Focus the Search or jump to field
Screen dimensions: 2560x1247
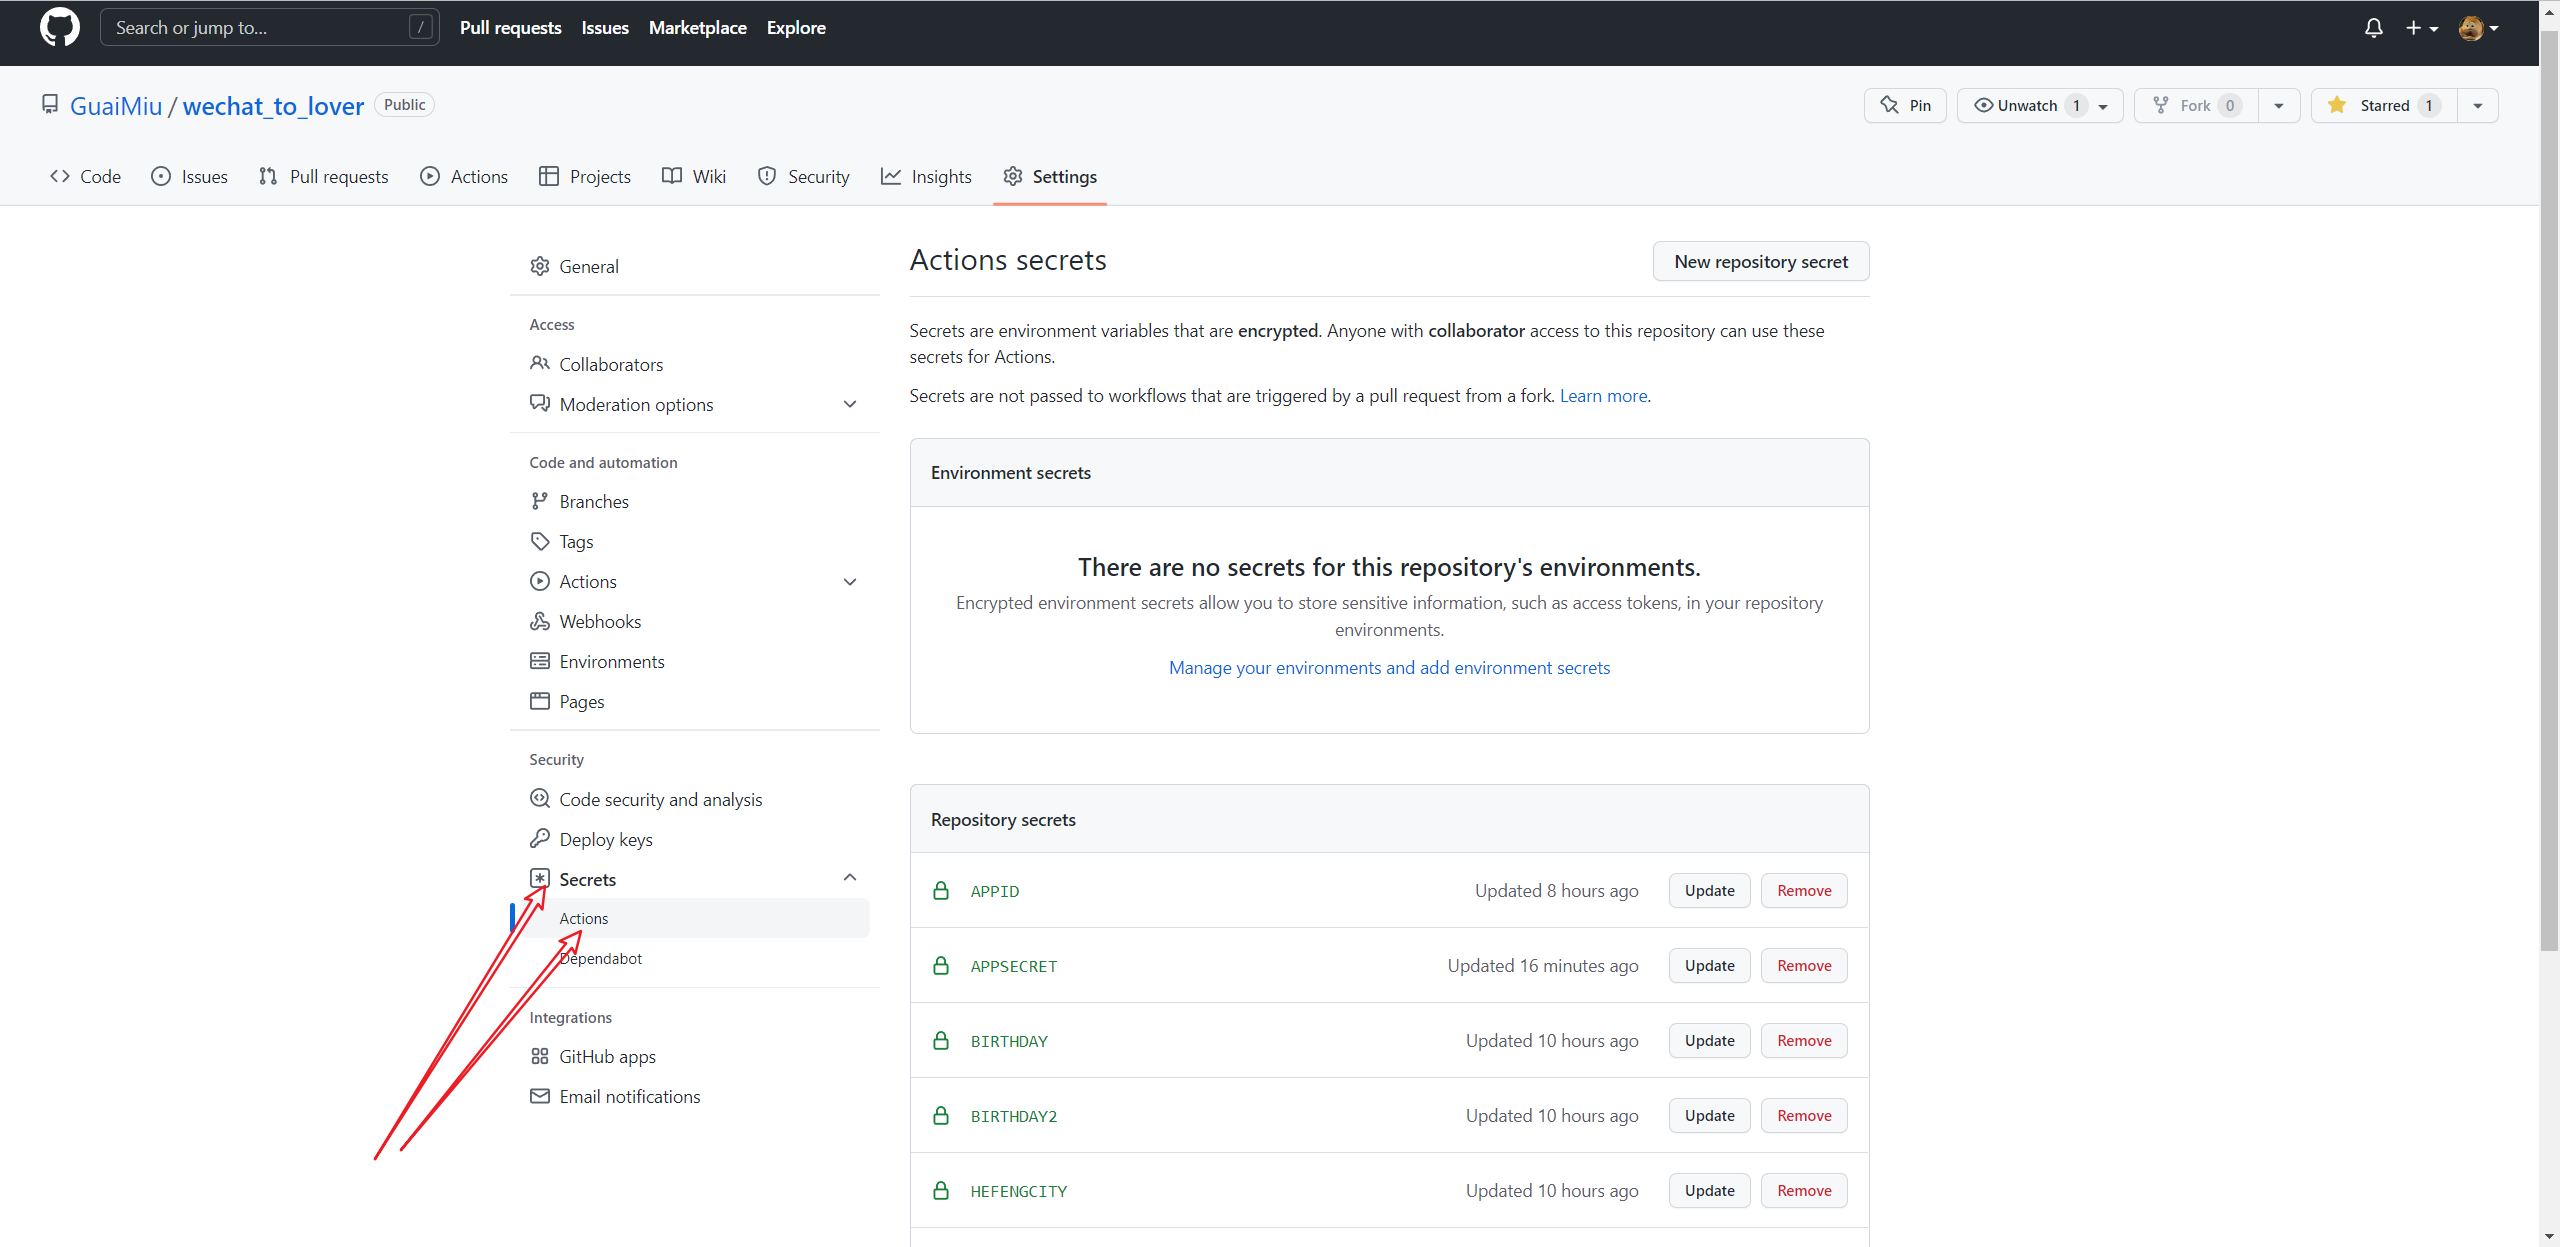click(x=269, y=28)
